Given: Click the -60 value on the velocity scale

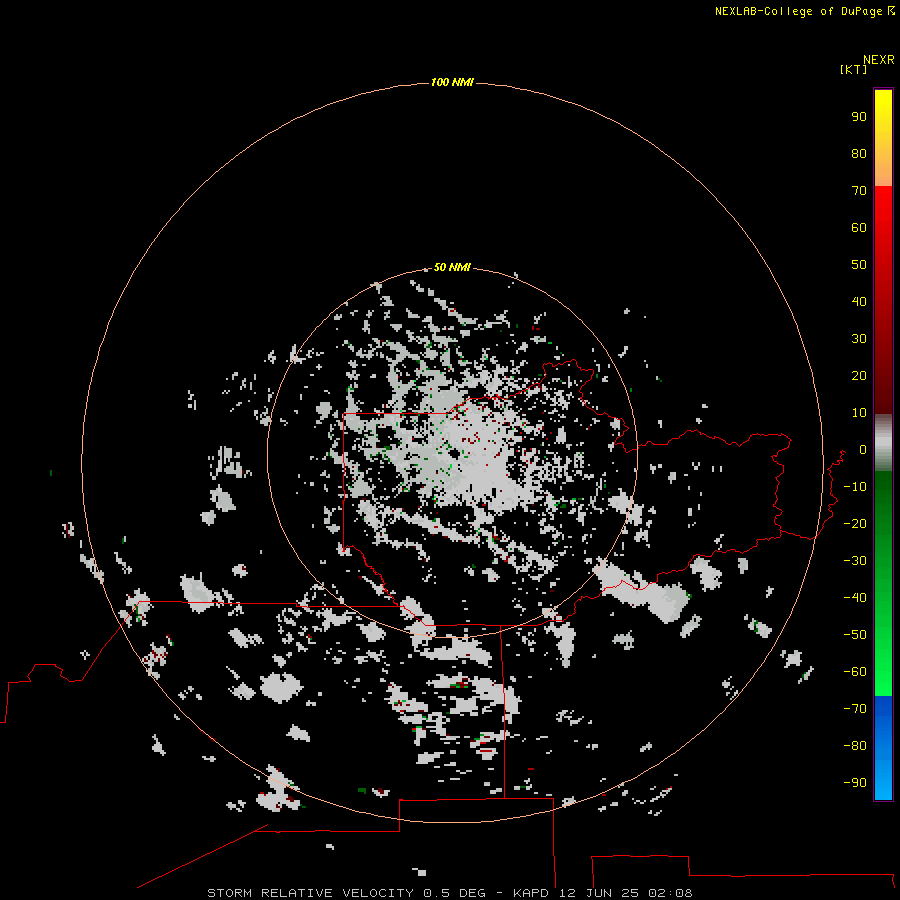Looking at the screenshot, I should [x=855, y=672].
